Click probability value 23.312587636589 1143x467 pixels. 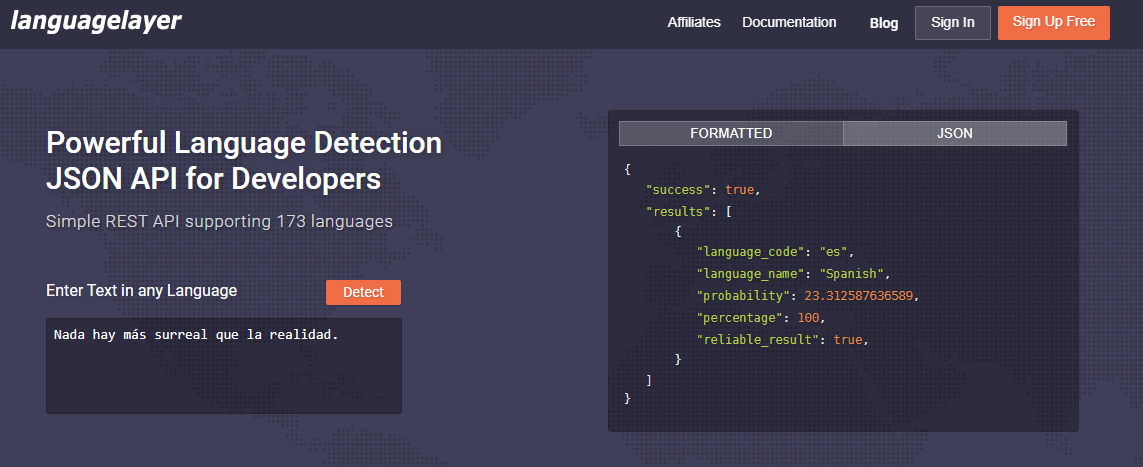pos(860,296)
